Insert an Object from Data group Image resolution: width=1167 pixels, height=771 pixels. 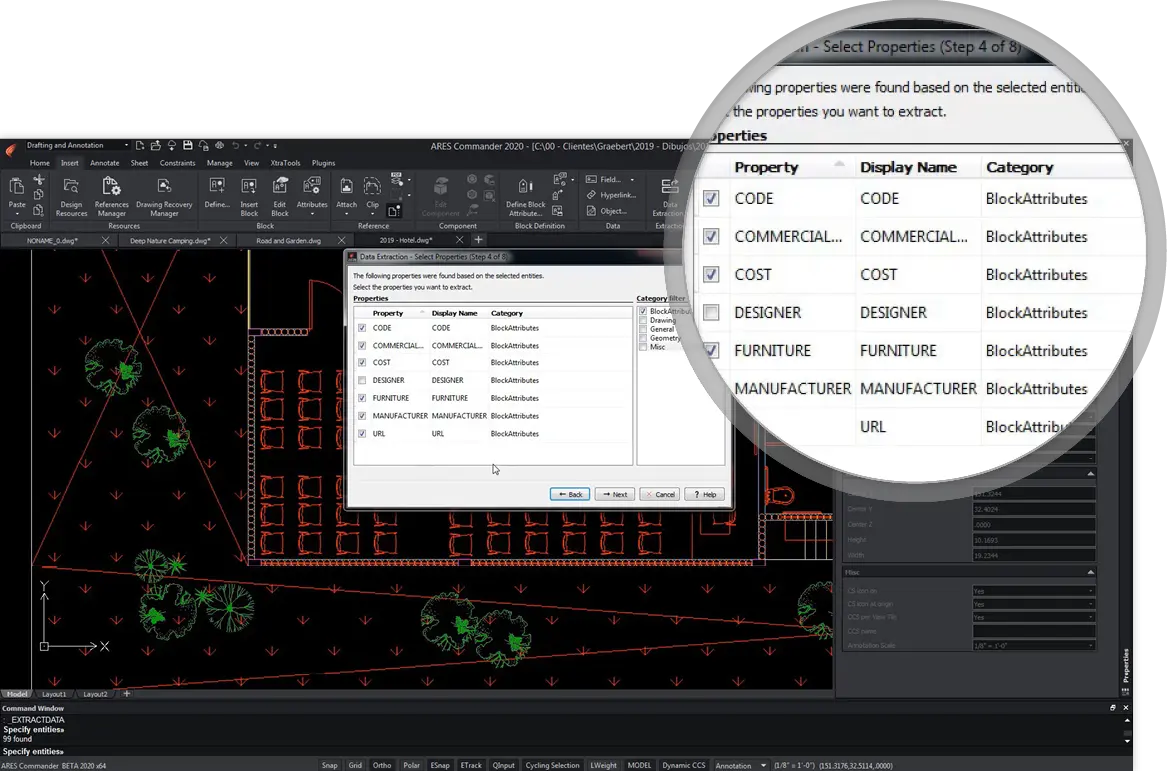(607, 211)
